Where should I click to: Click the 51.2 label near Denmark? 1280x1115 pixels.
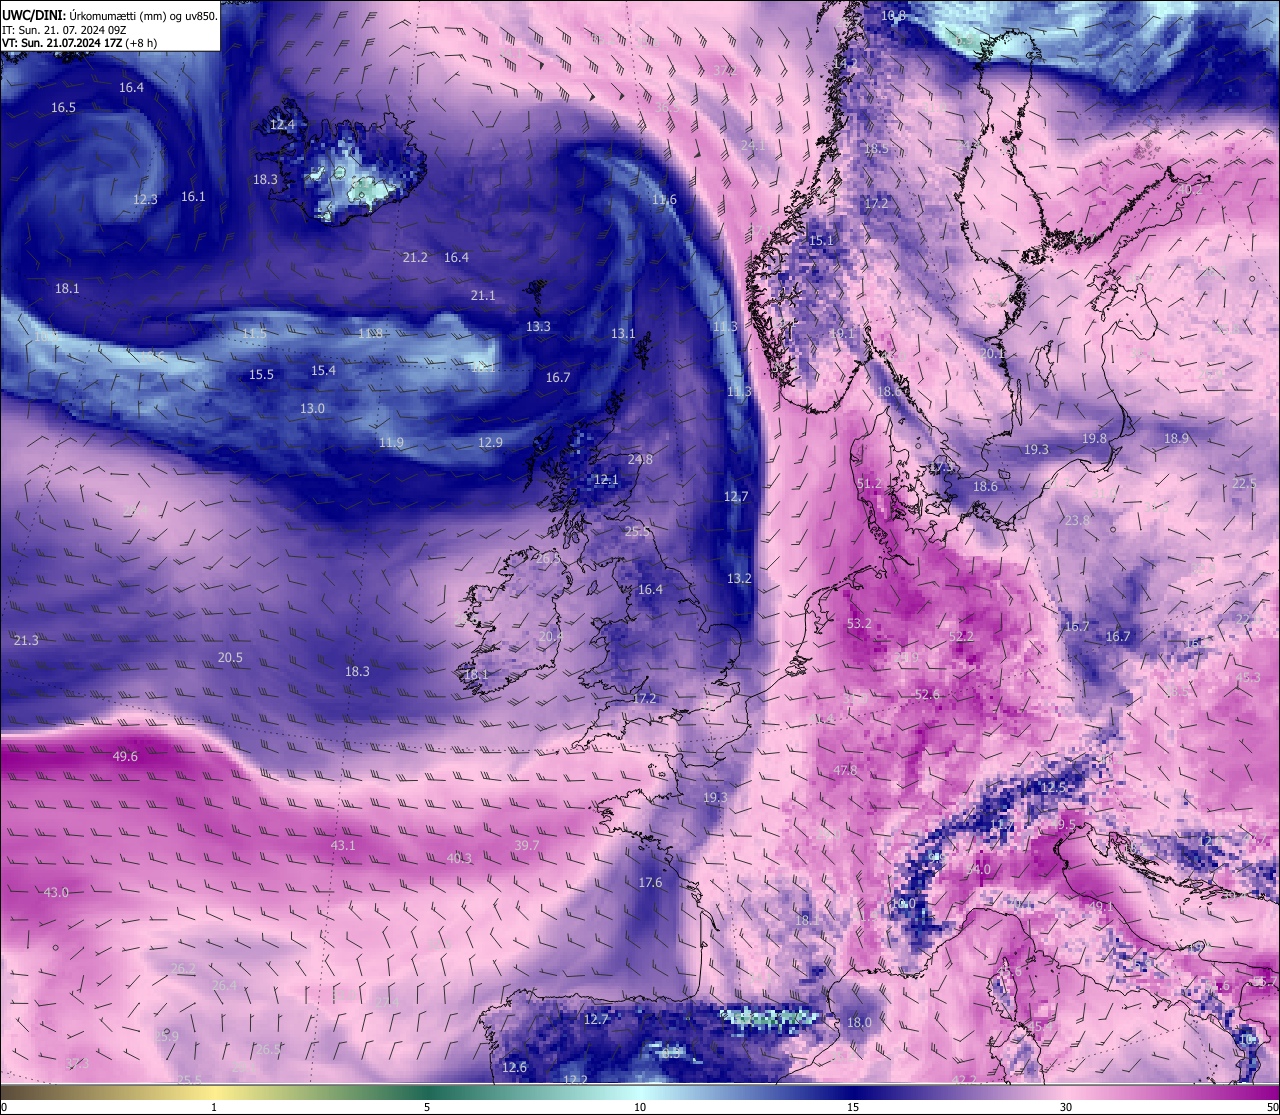click(869, 483)
